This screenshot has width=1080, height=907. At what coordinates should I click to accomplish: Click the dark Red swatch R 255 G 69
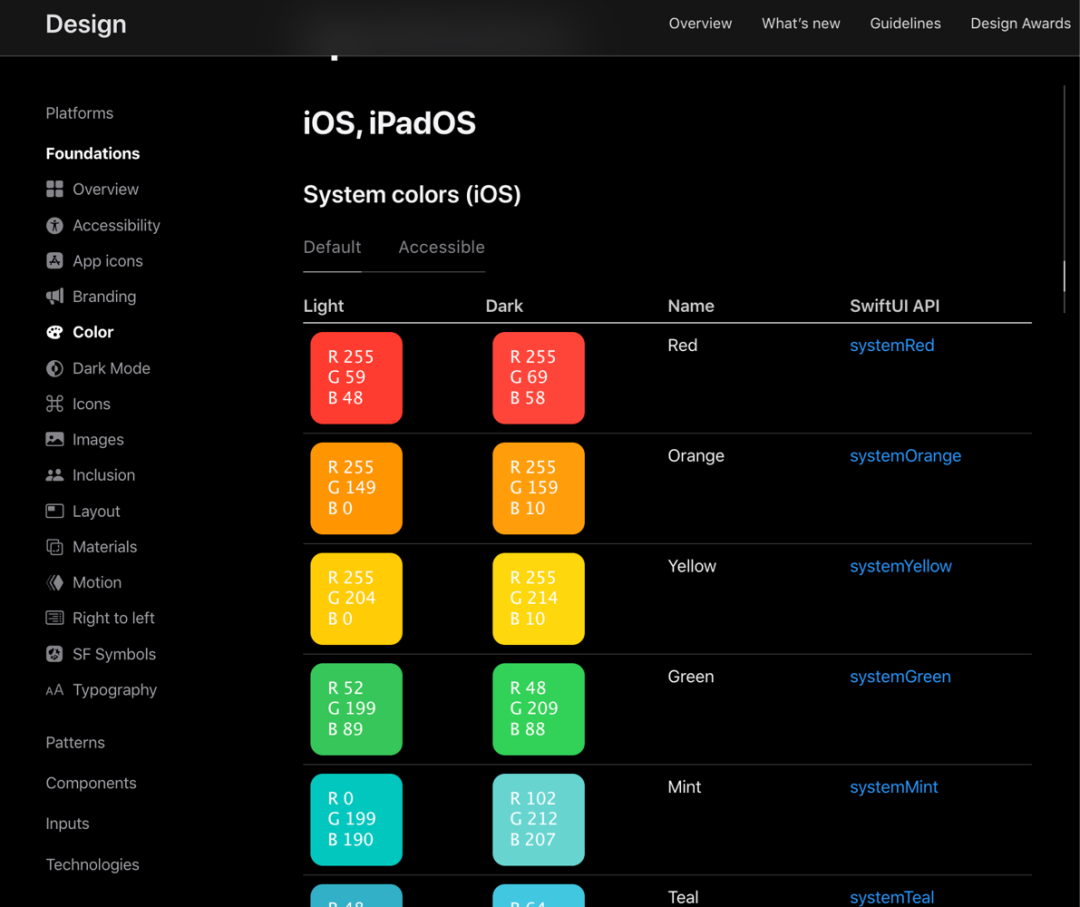pos(539,378)
